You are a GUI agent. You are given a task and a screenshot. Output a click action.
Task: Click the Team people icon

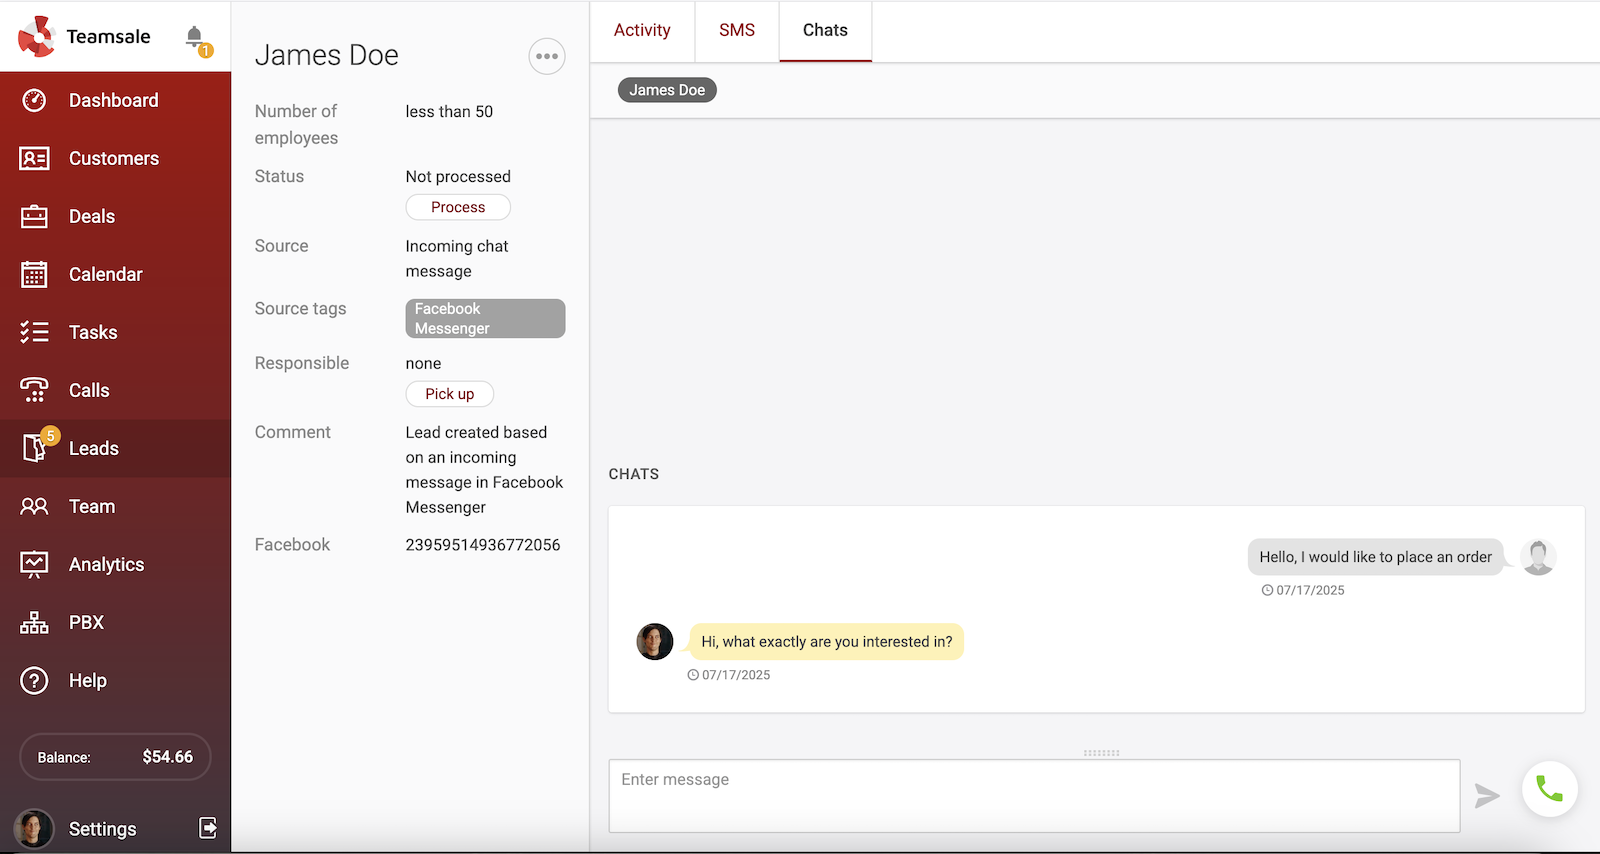(34, 506)
